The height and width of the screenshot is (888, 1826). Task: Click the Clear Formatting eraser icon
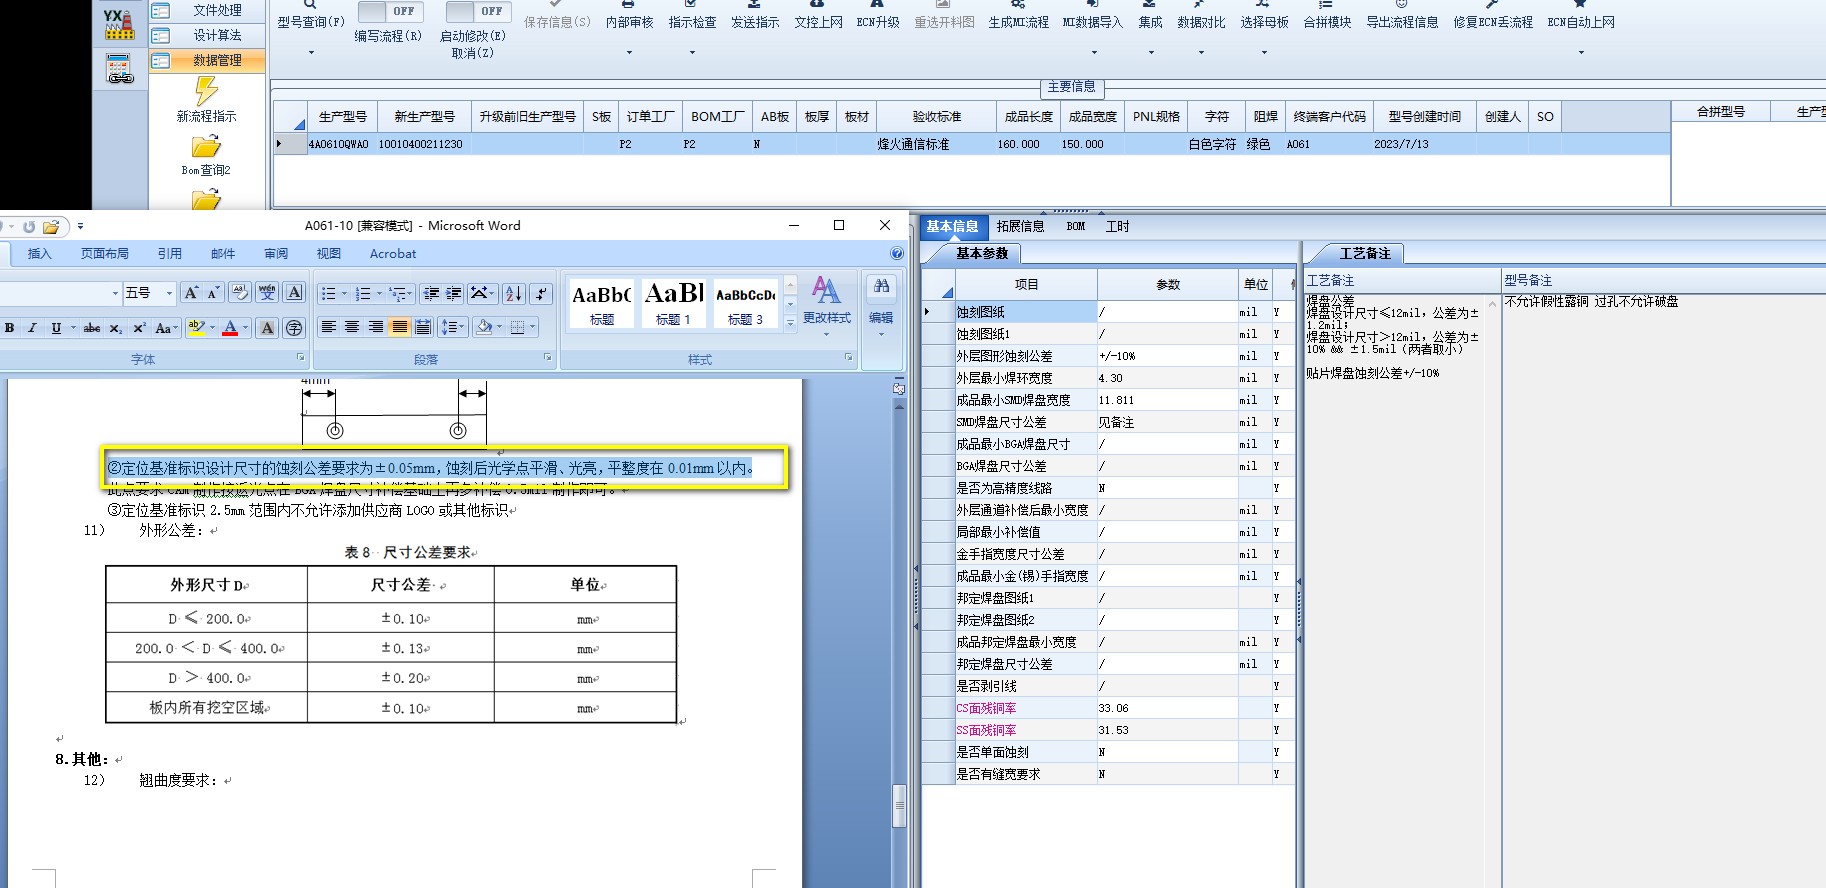pos(240,293)
